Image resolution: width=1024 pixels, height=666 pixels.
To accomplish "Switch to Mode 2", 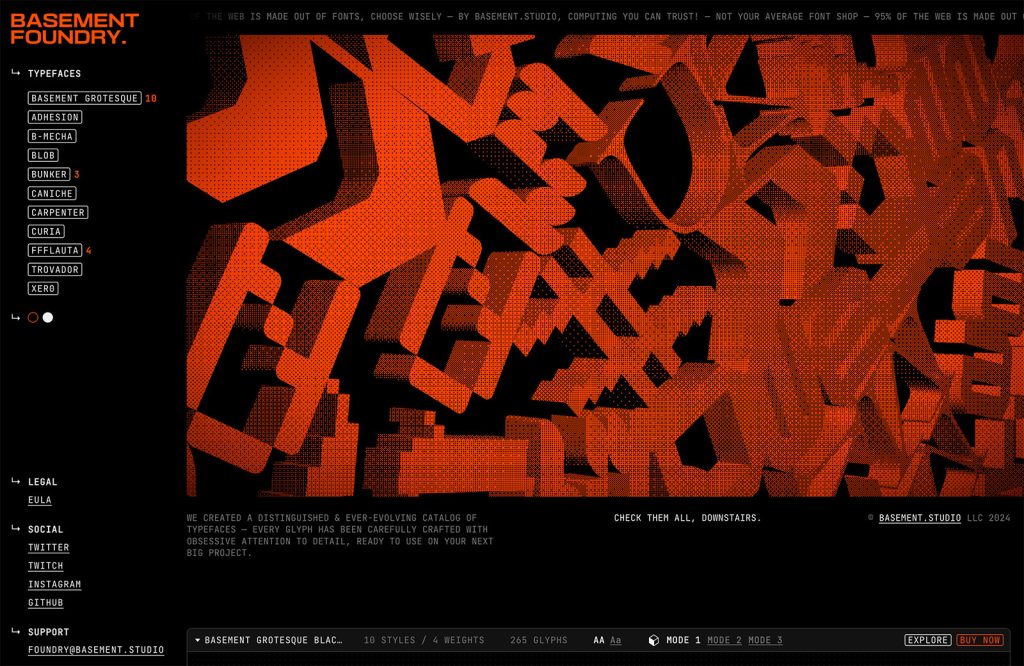I will [724, 640].
